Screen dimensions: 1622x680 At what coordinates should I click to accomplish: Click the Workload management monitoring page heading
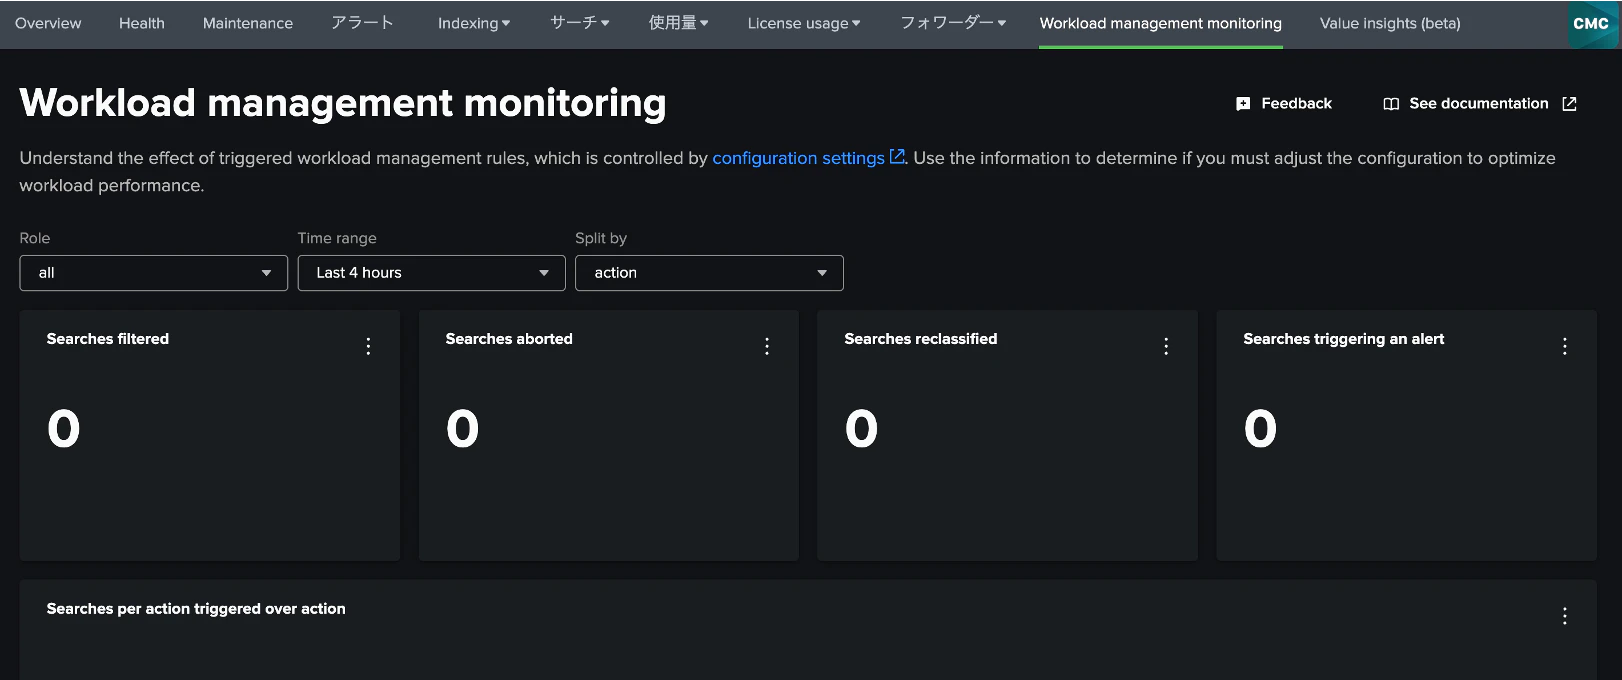point(343,103)
